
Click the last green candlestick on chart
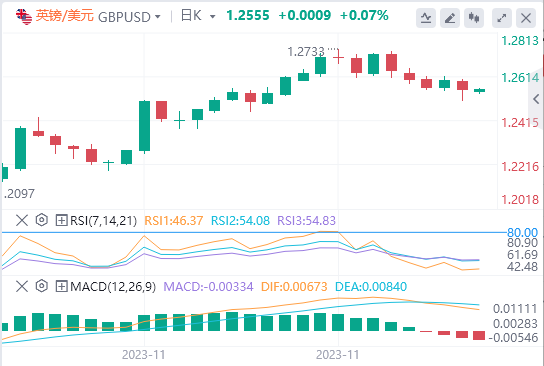(479, 91)
